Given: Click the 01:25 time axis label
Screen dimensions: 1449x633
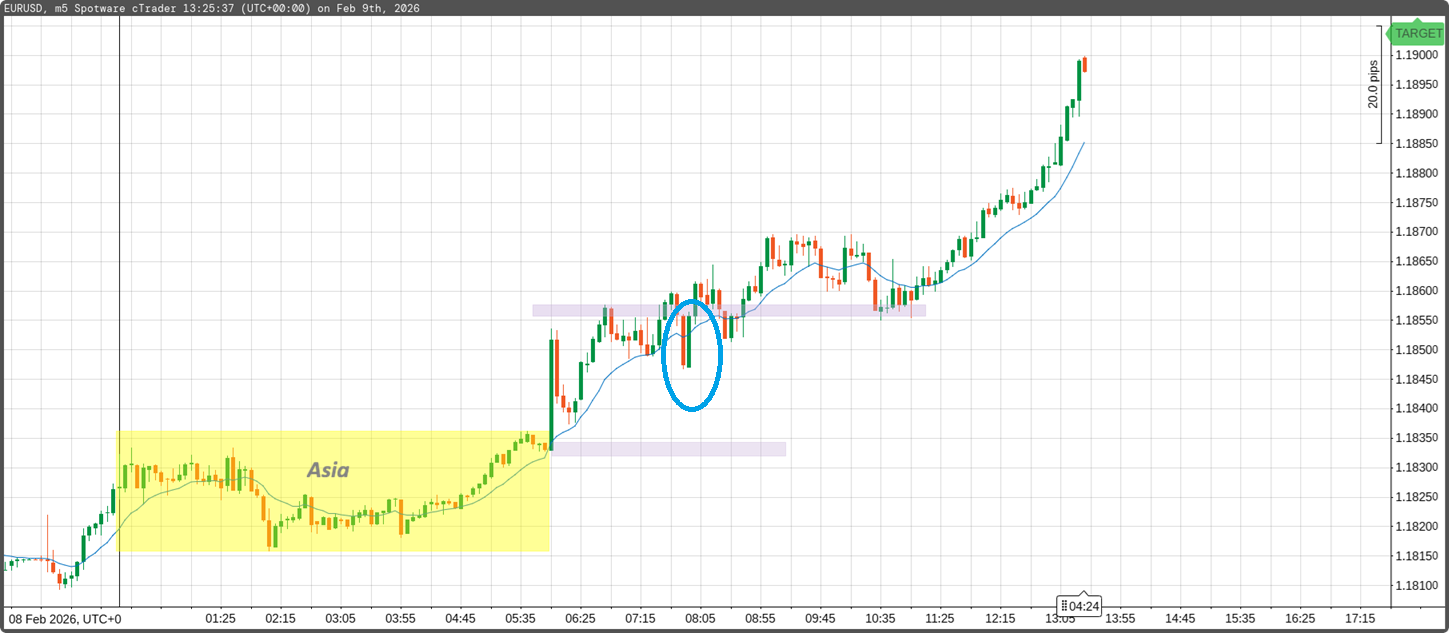Looking at the screenshot, I should [x=220, y=618].
